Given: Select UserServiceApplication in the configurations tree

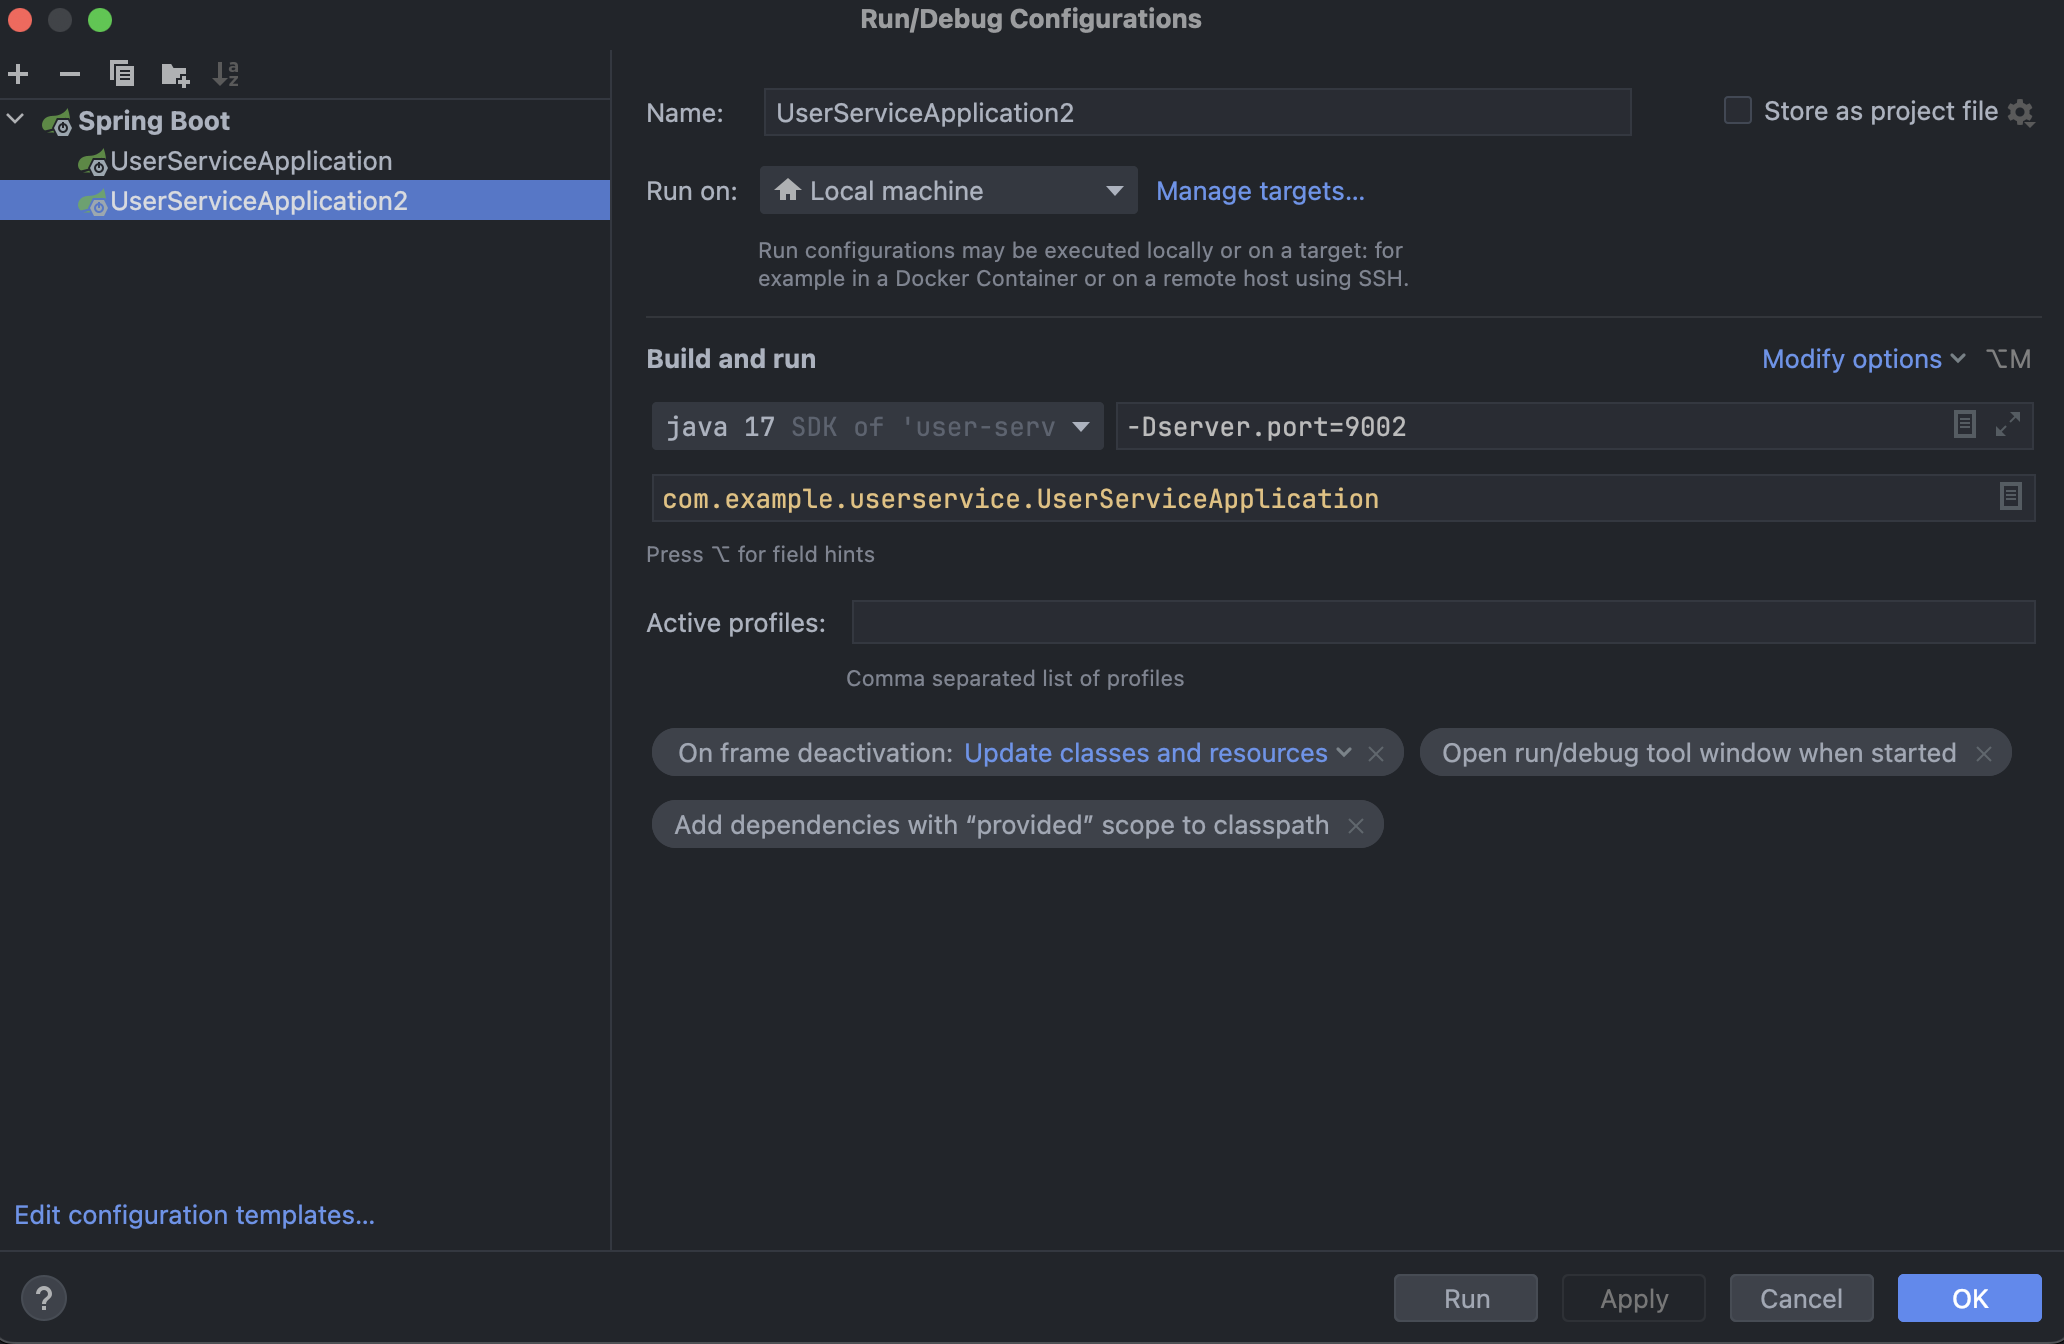Looking at the screenshot, I should (x=250, y=161).
